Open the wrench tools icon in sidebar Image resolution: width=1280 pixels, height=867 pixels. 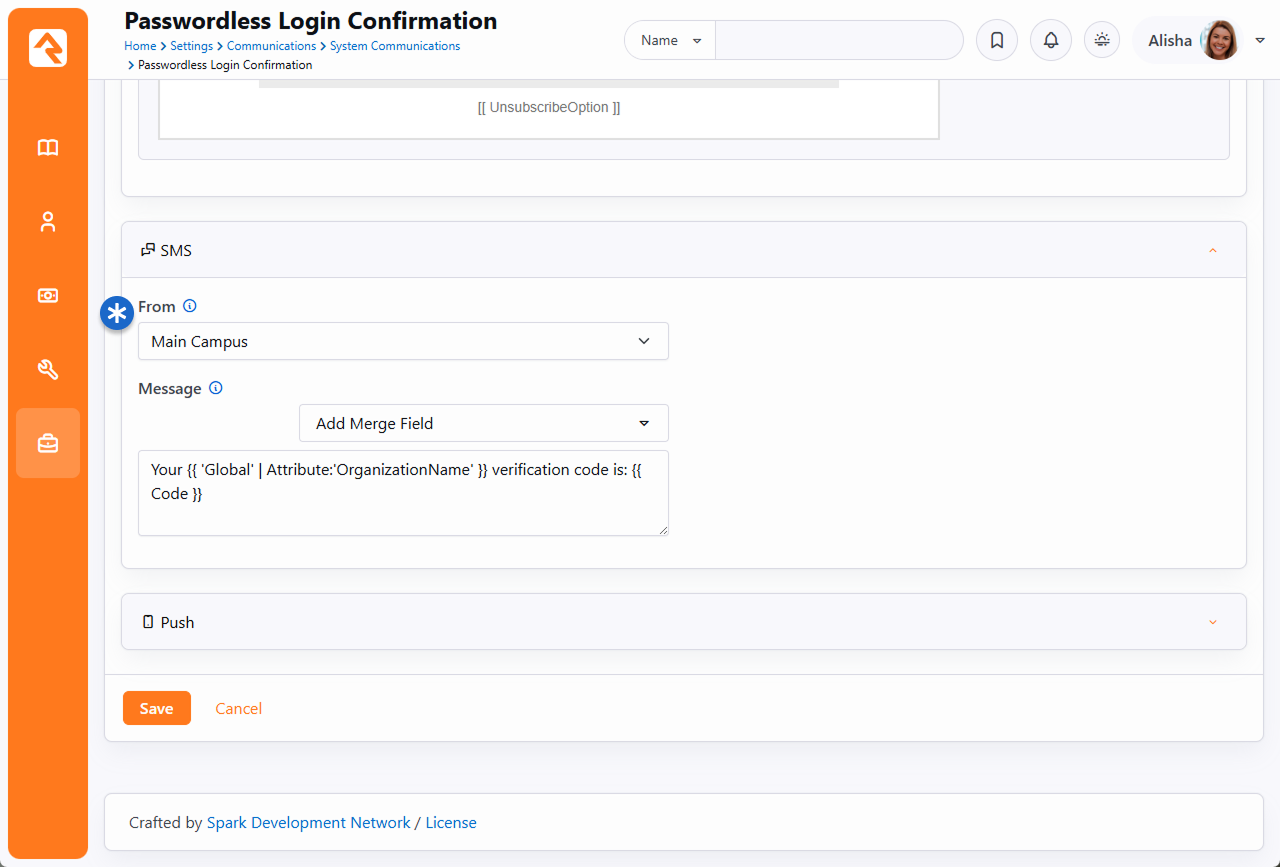click(48, 370)
